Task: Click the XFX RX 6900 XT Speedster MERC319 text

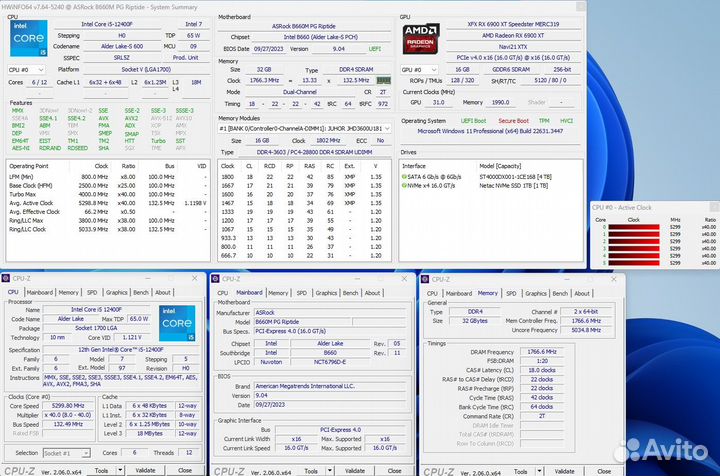Action: [513, 24]
